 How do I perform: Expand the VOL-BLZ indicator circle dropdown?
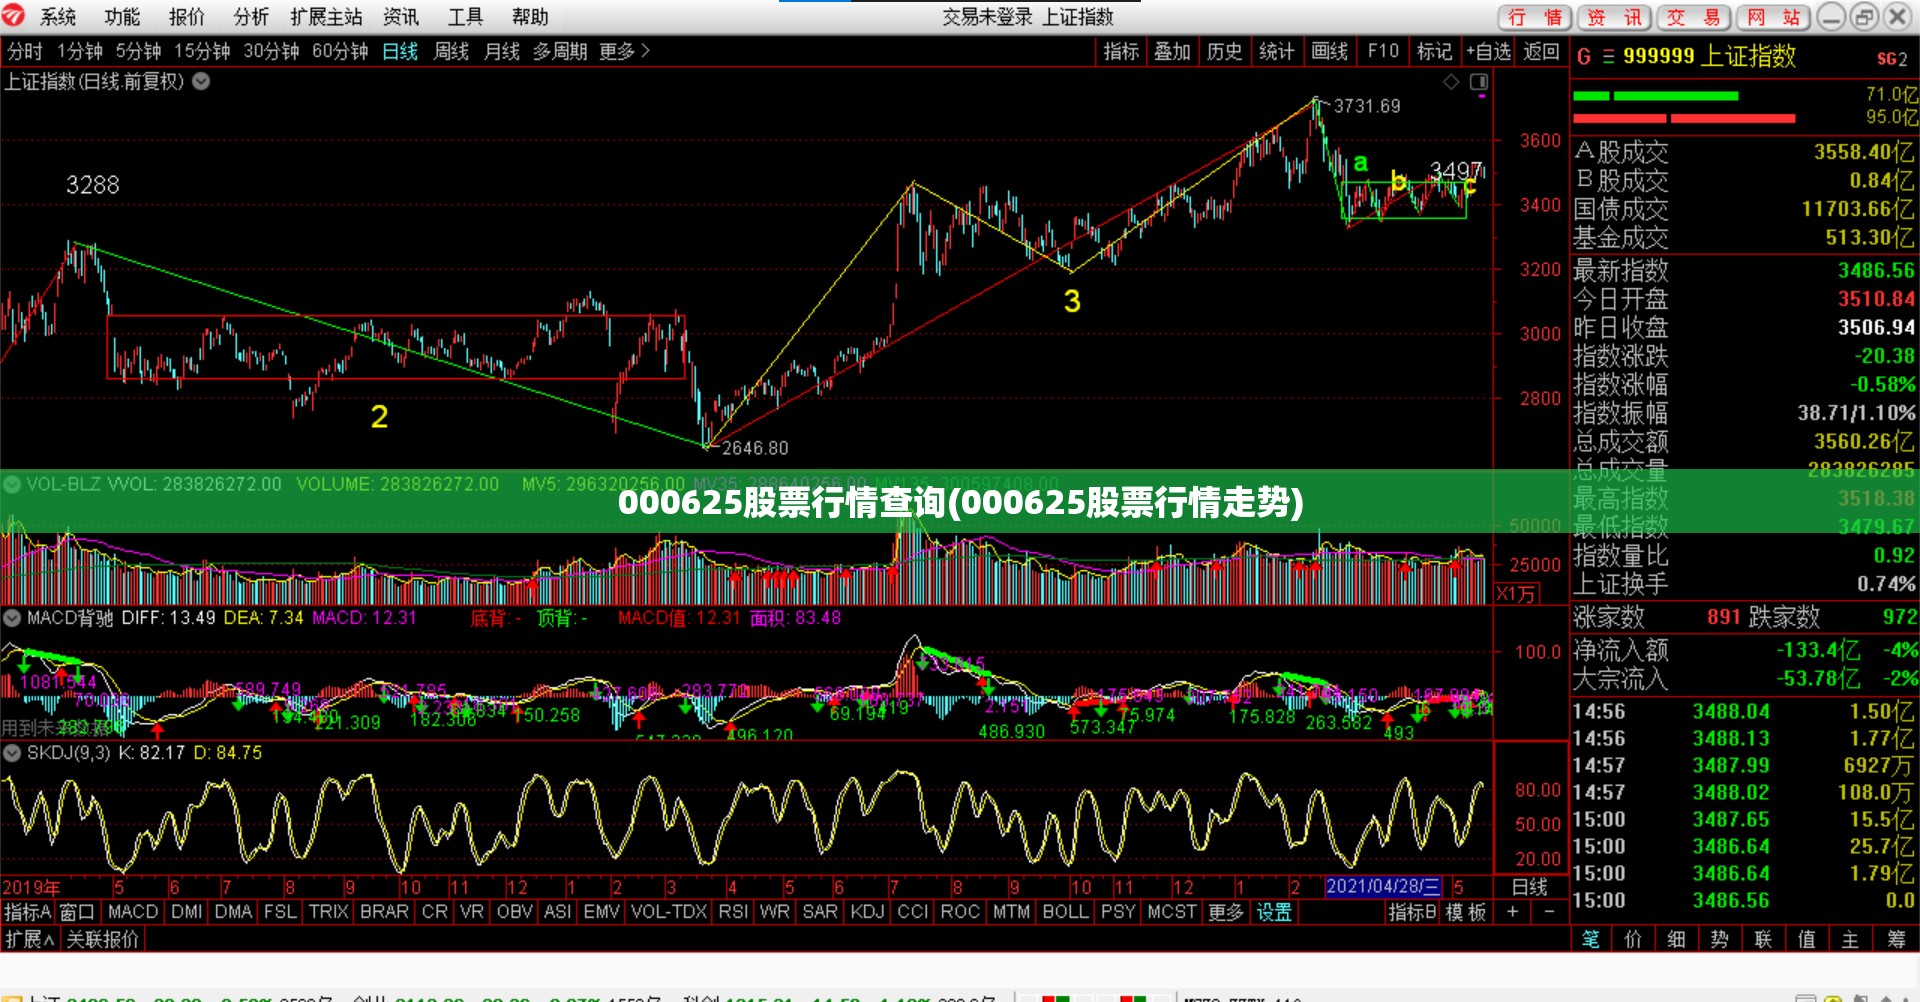(x=12, y=485)
